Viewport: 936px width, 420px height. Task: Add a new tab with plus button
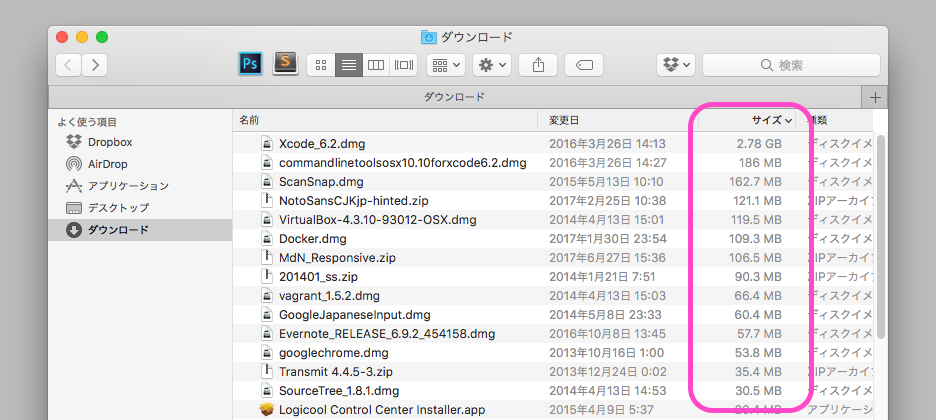coord(875,97)
